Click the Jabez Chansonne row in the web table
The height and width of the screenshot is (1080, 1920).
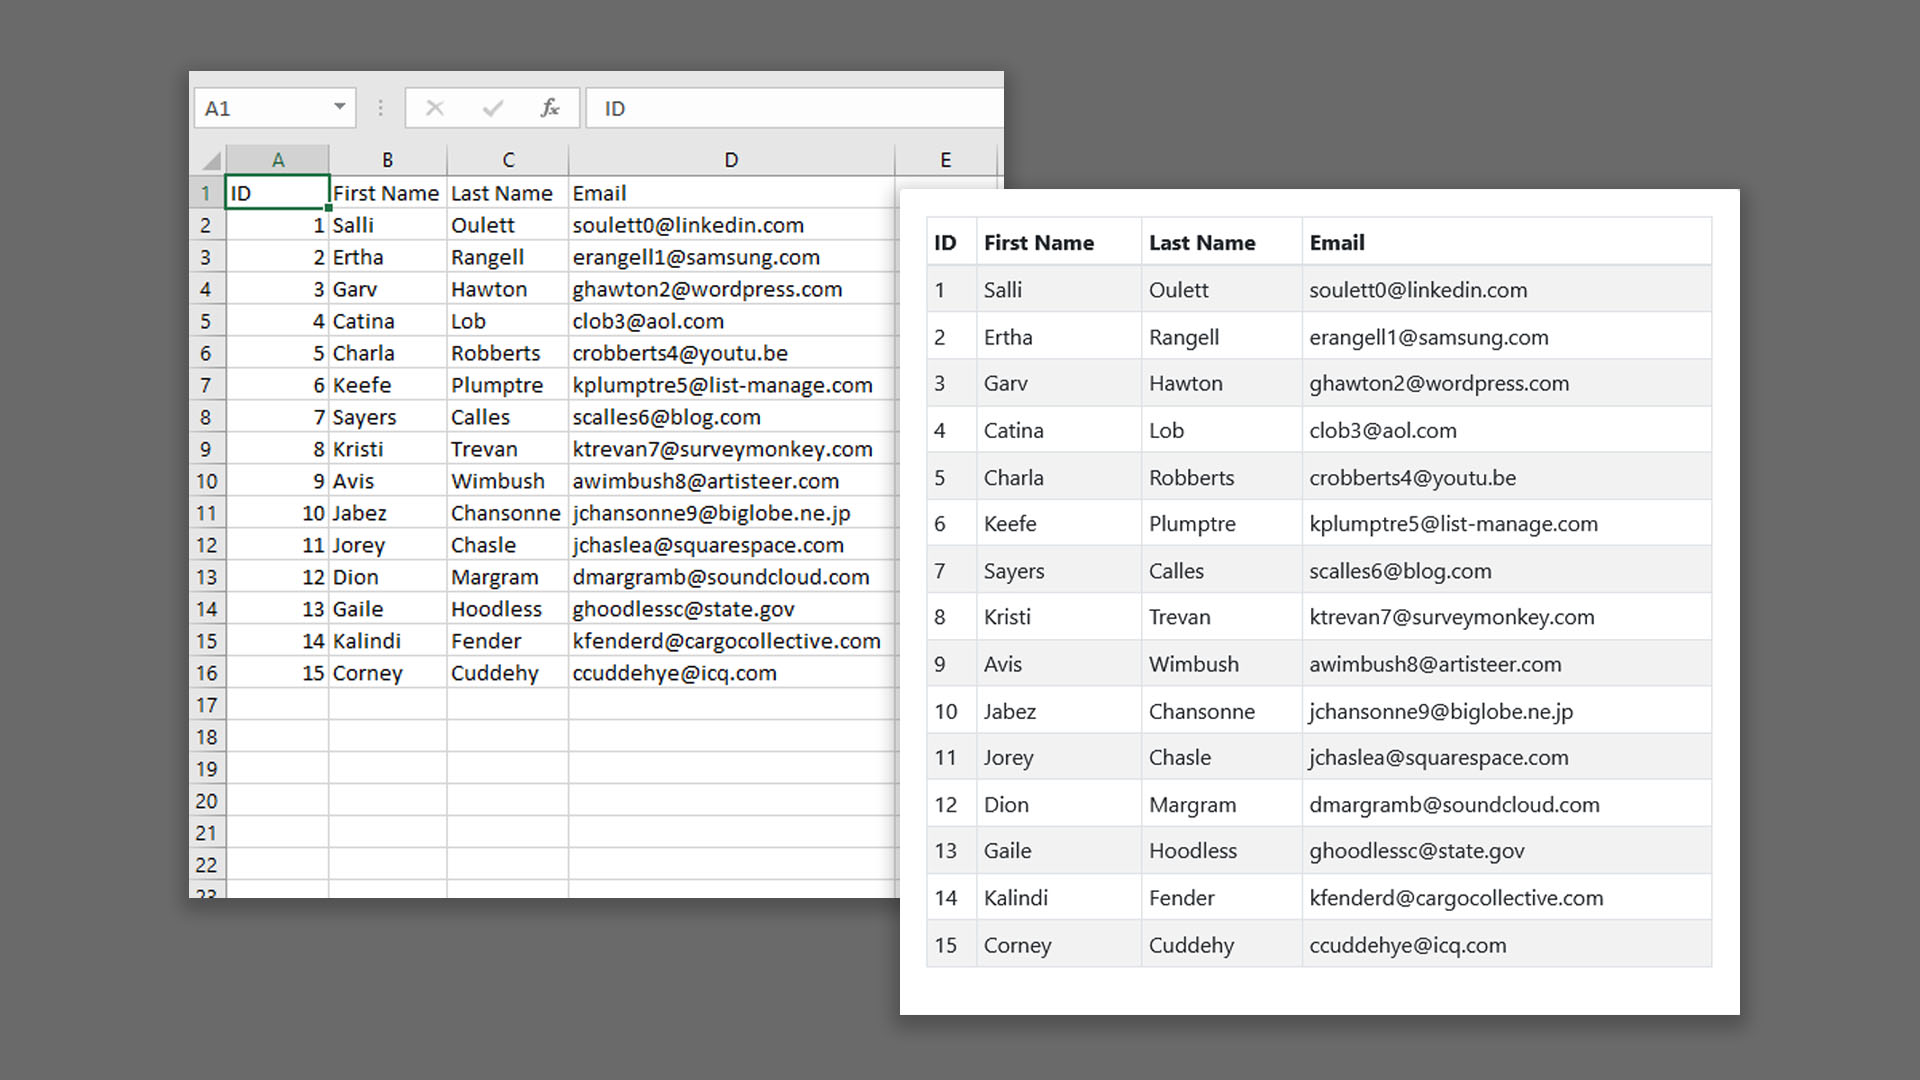(1200, 710)
